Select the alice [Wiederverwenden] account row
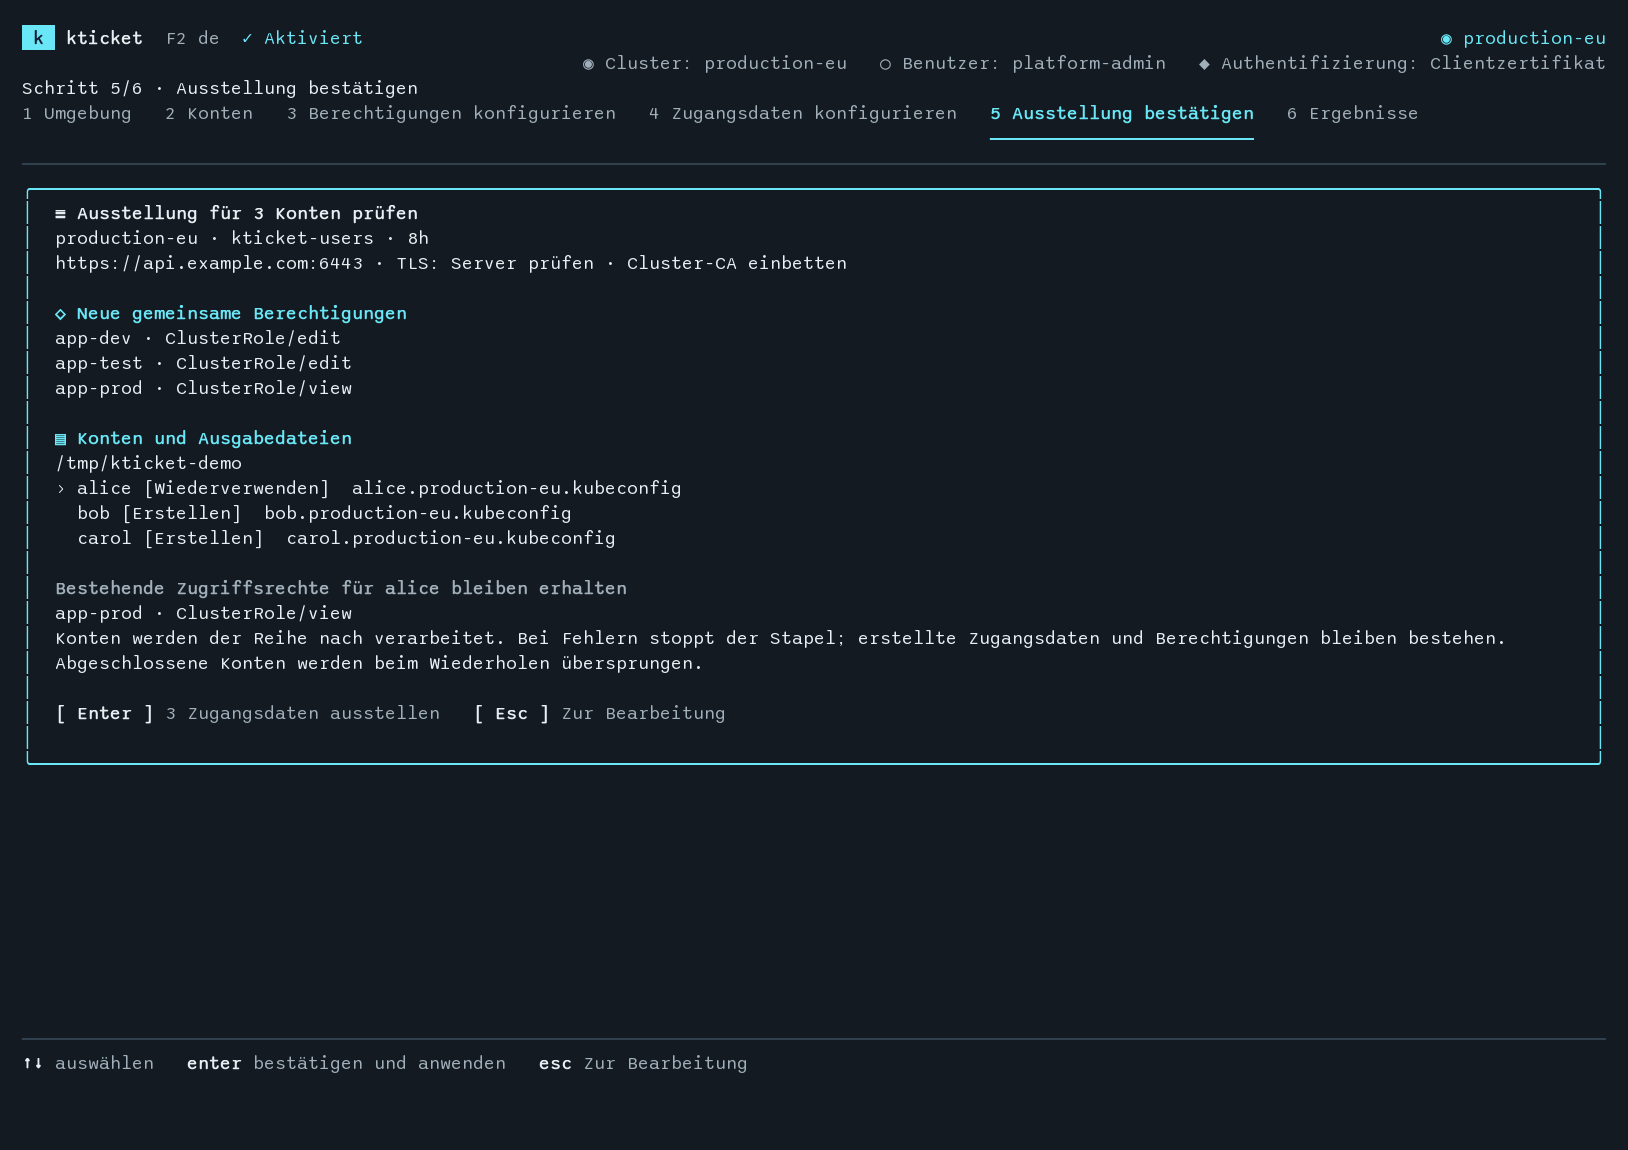 tap(368, 488)
